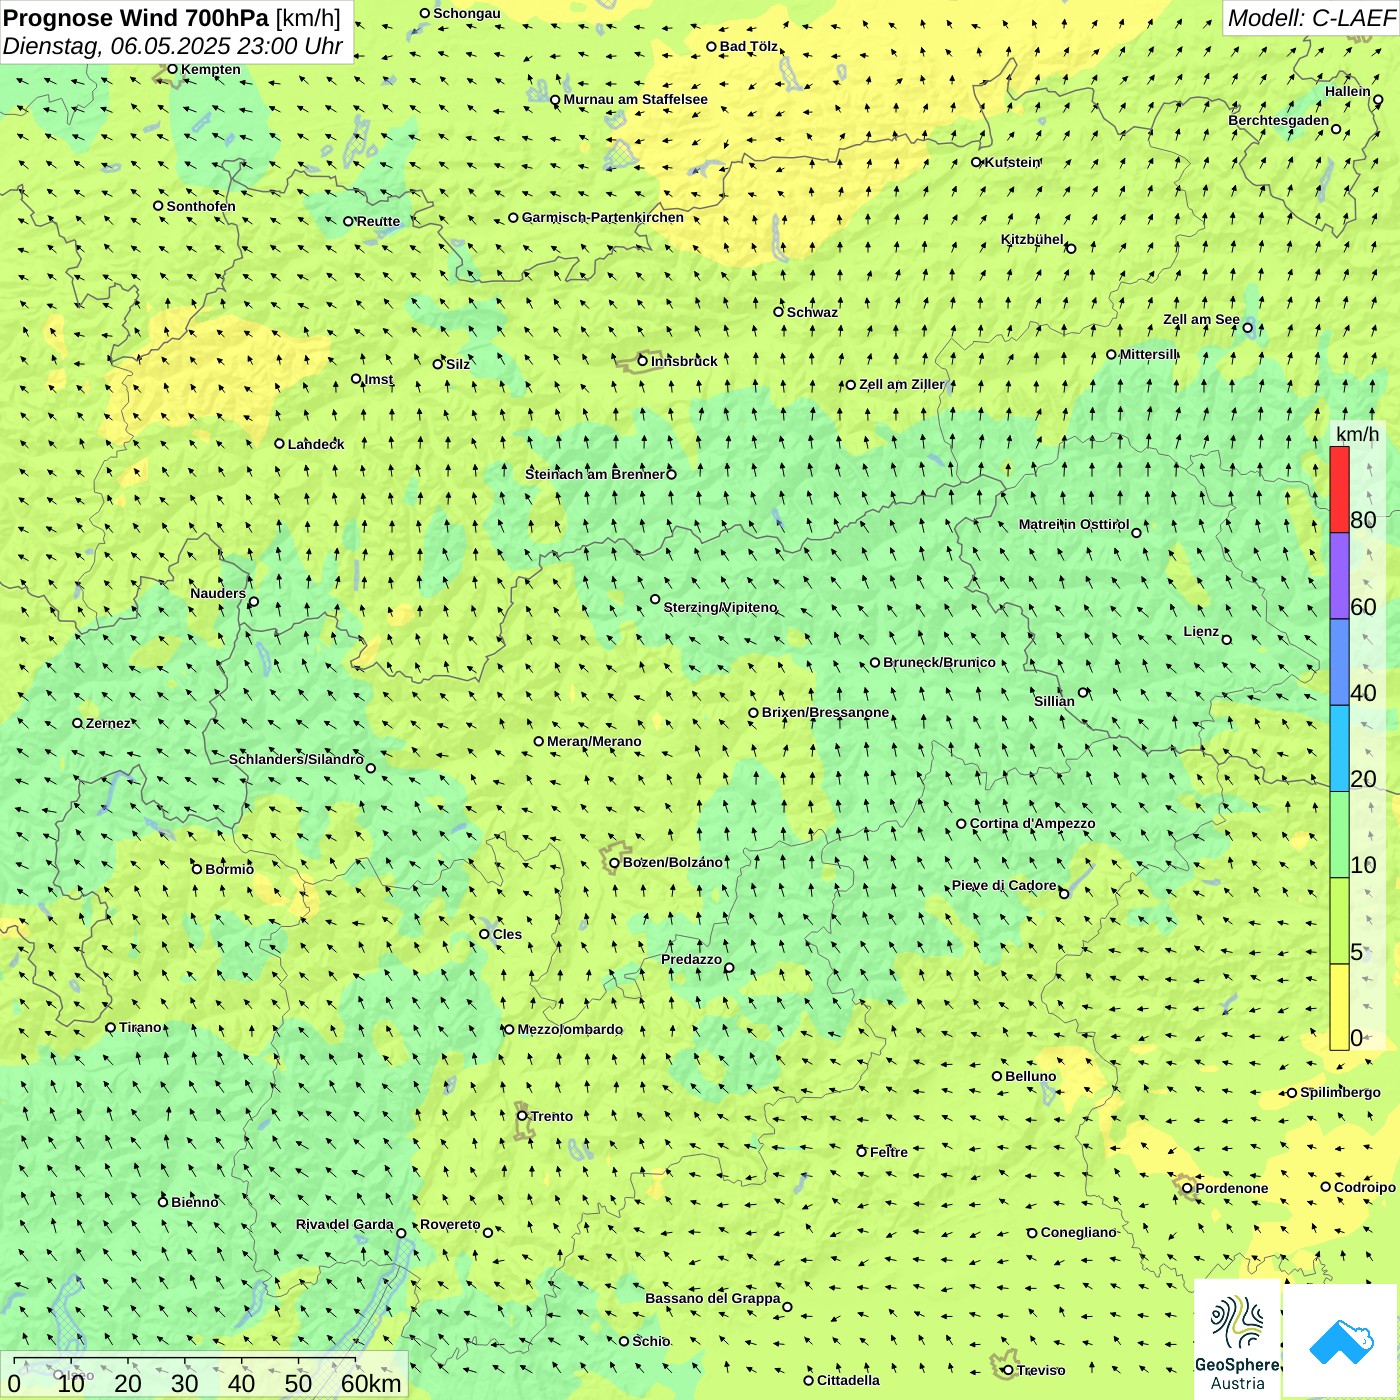This screenshot has width=1400, height=1400.
Task: Click the Meran/Merano label
Action: click(594, 741)
